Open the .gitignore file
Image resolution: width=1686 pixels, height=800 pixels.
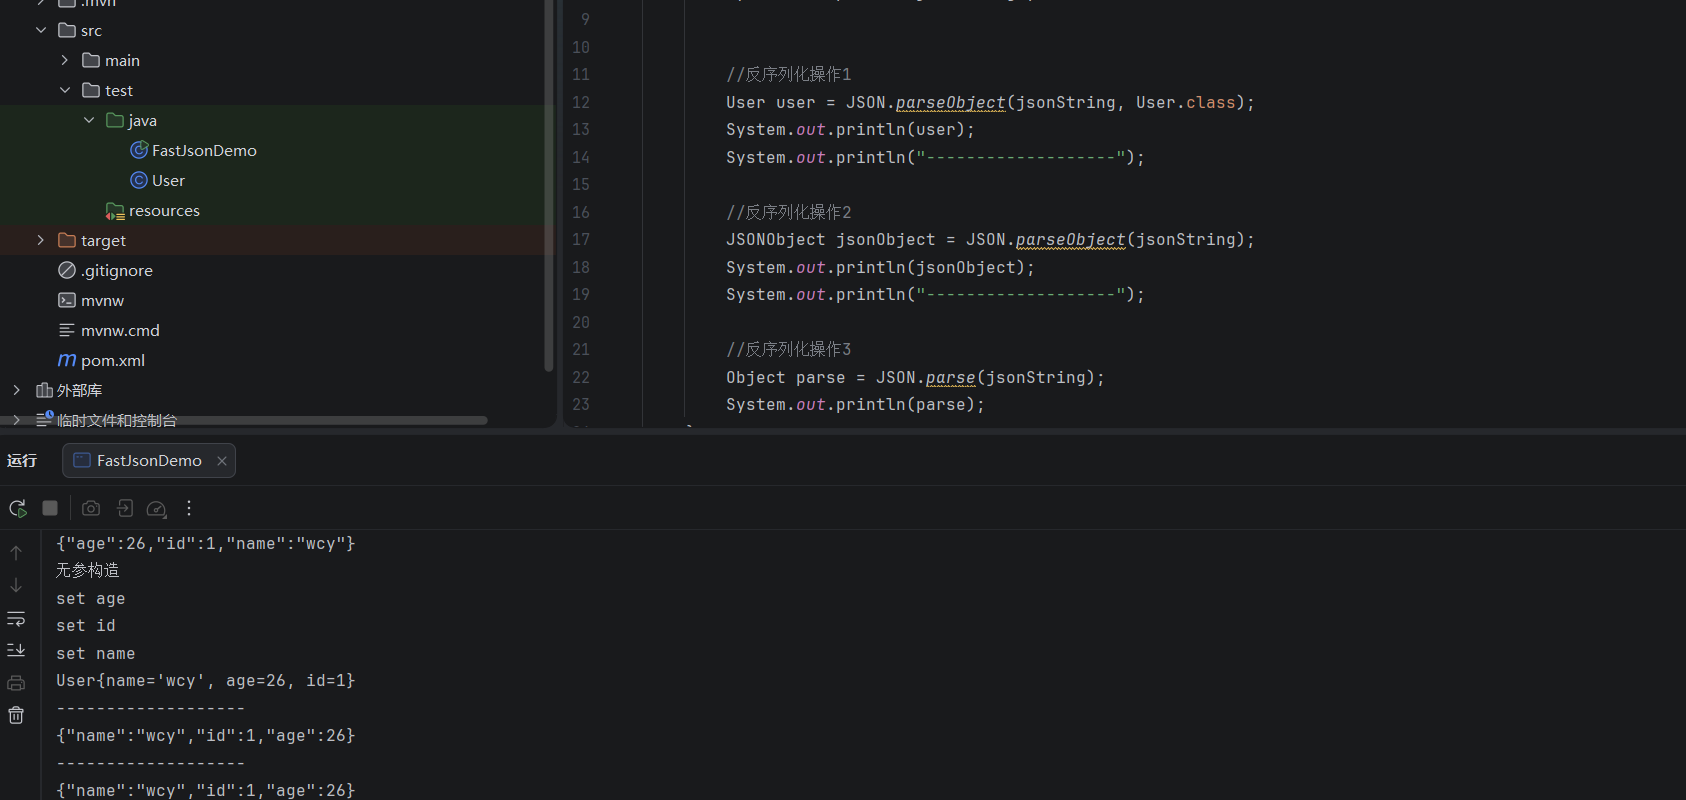[117, 270]
